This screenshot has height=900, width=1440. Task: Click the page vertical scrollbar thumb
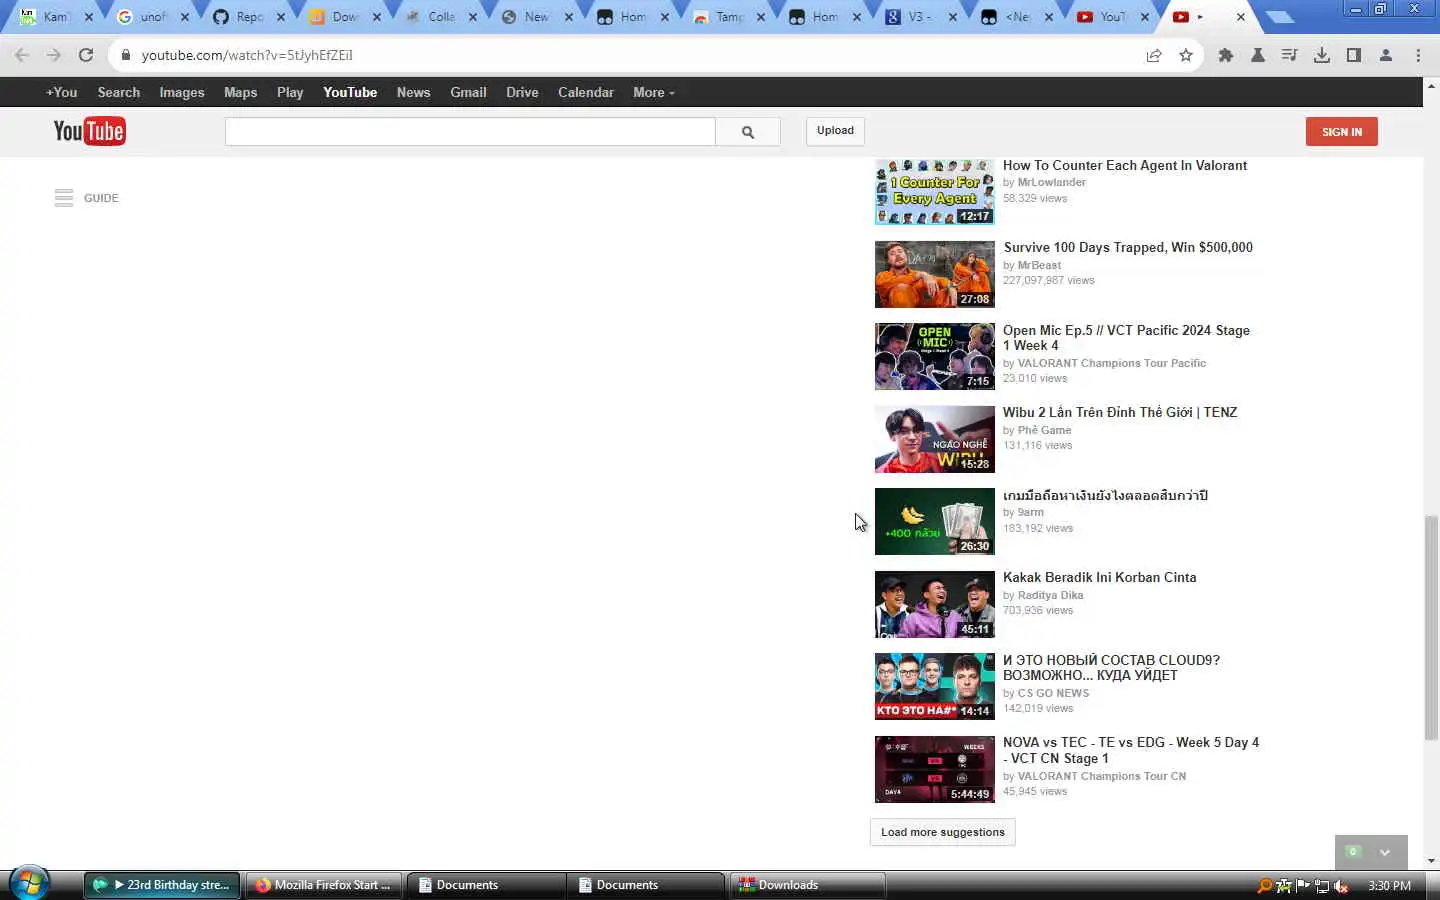1431,627
